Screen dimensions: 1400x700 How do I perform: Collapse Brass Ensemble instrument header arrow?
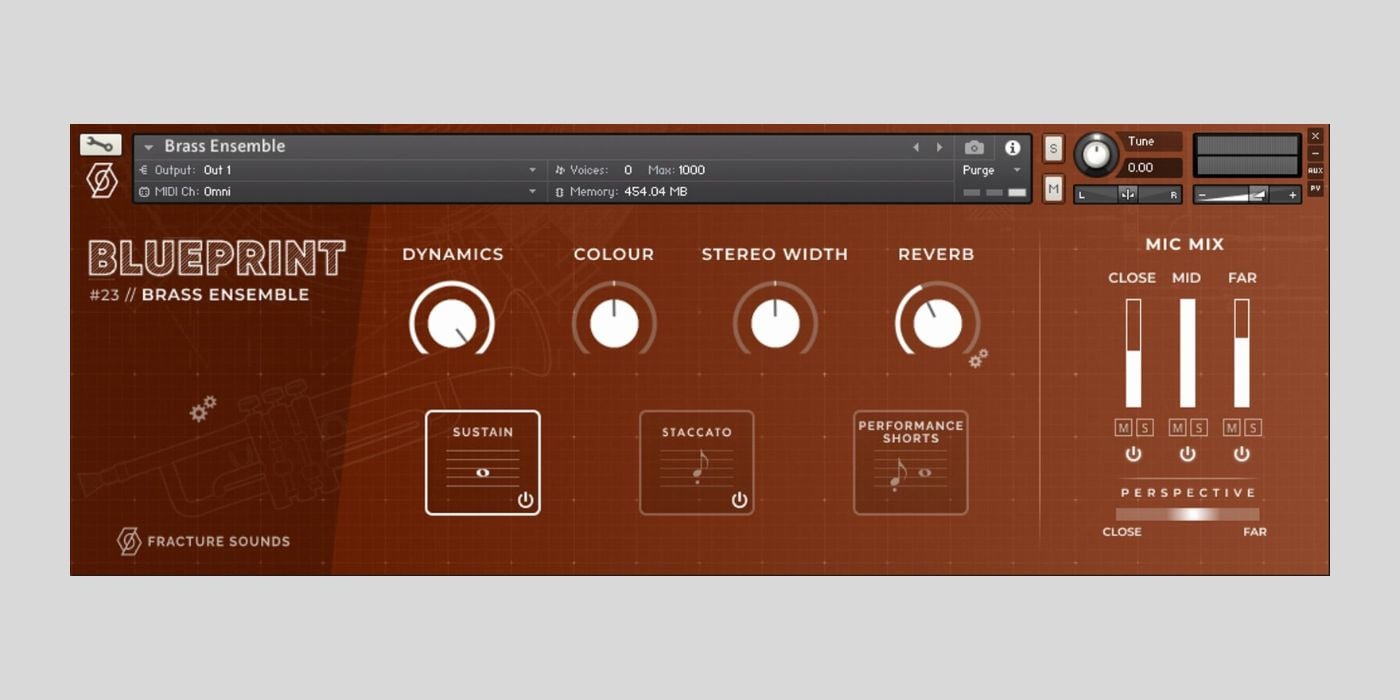[149, 147]
